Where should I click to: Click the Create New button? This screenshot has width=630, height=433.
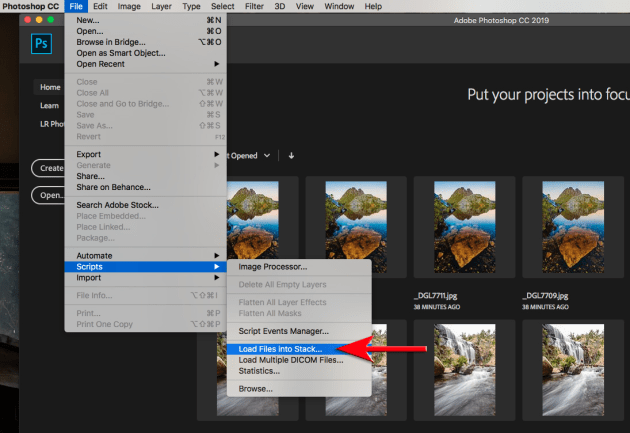pyautogui.click(x=48, y=168)
